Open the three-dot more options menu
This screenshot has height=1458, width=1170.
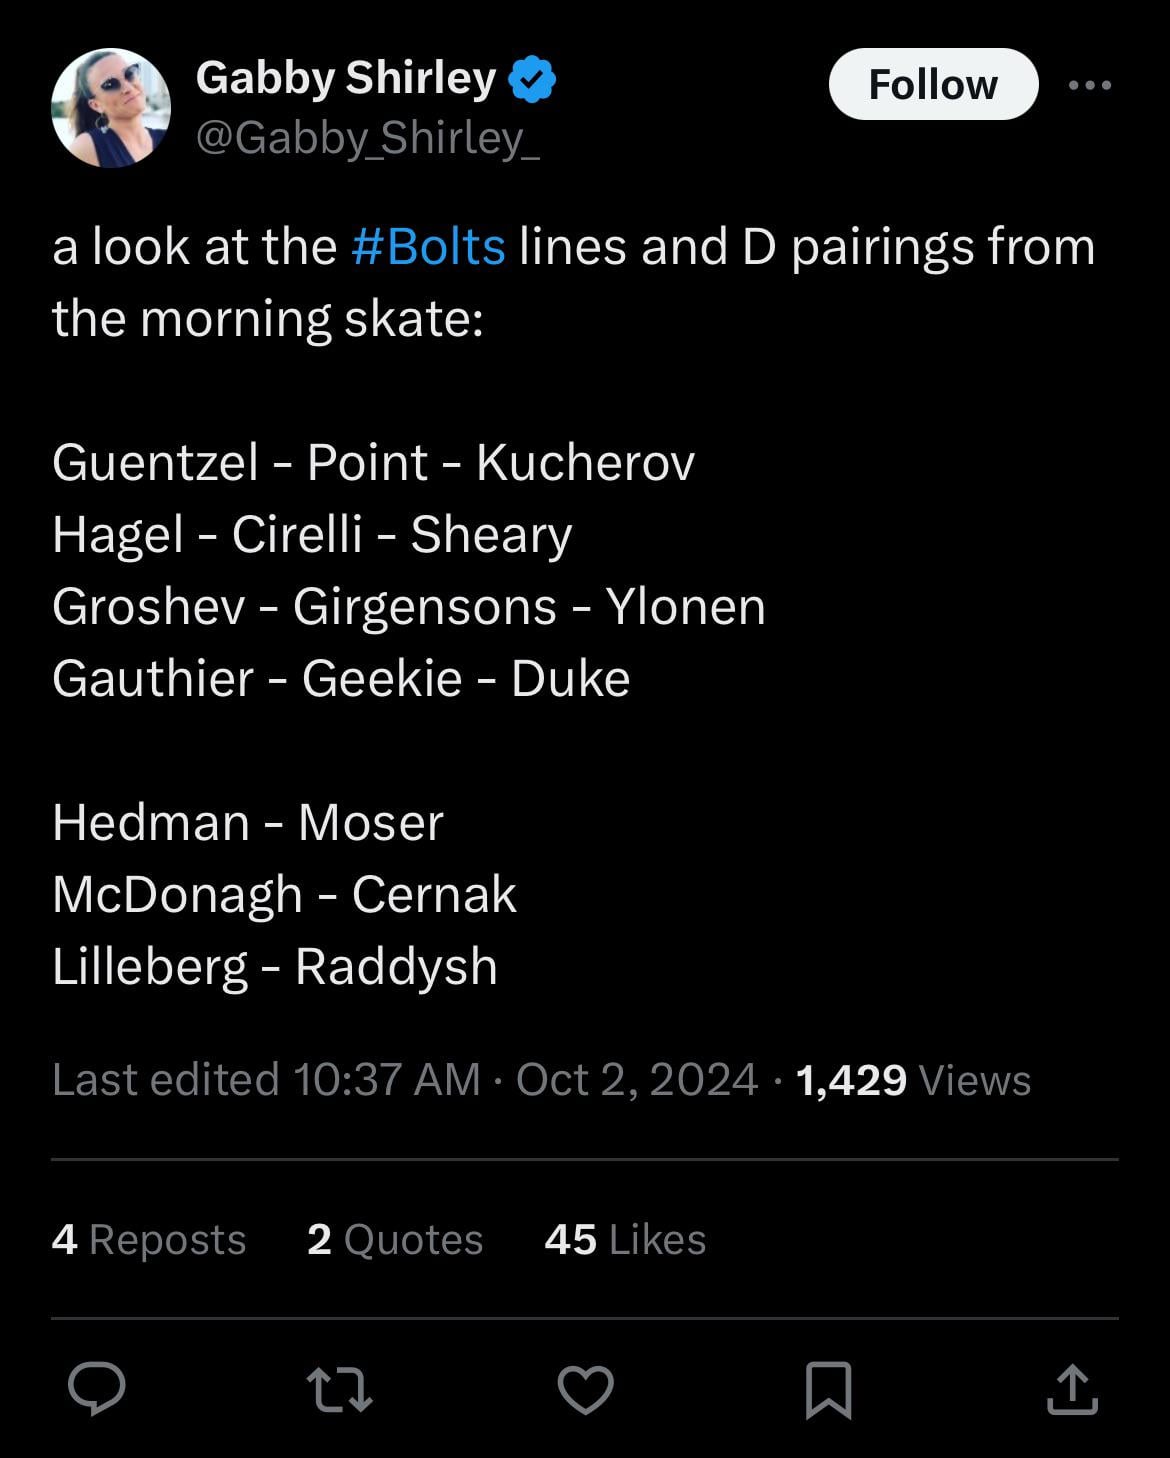[x=1090, y=85]
